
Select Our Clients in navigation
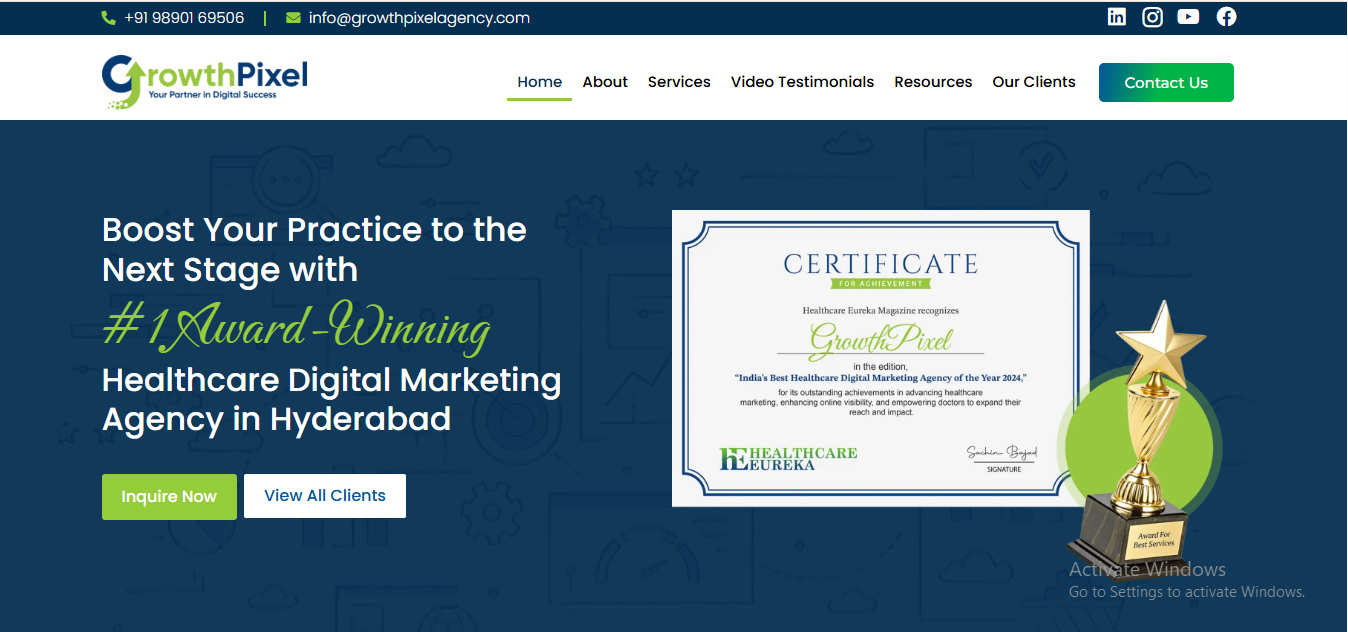1034,82
